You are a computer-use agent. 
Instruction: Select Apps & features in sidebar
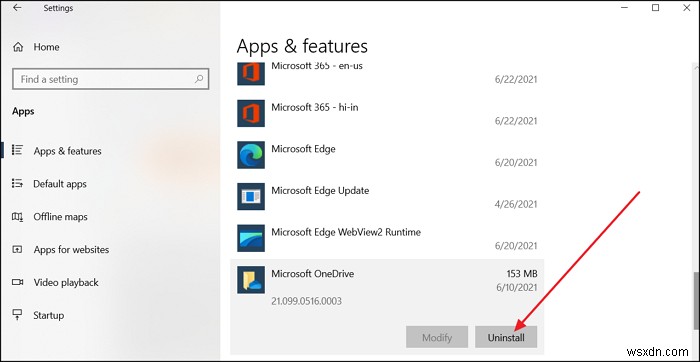[67, 151]
